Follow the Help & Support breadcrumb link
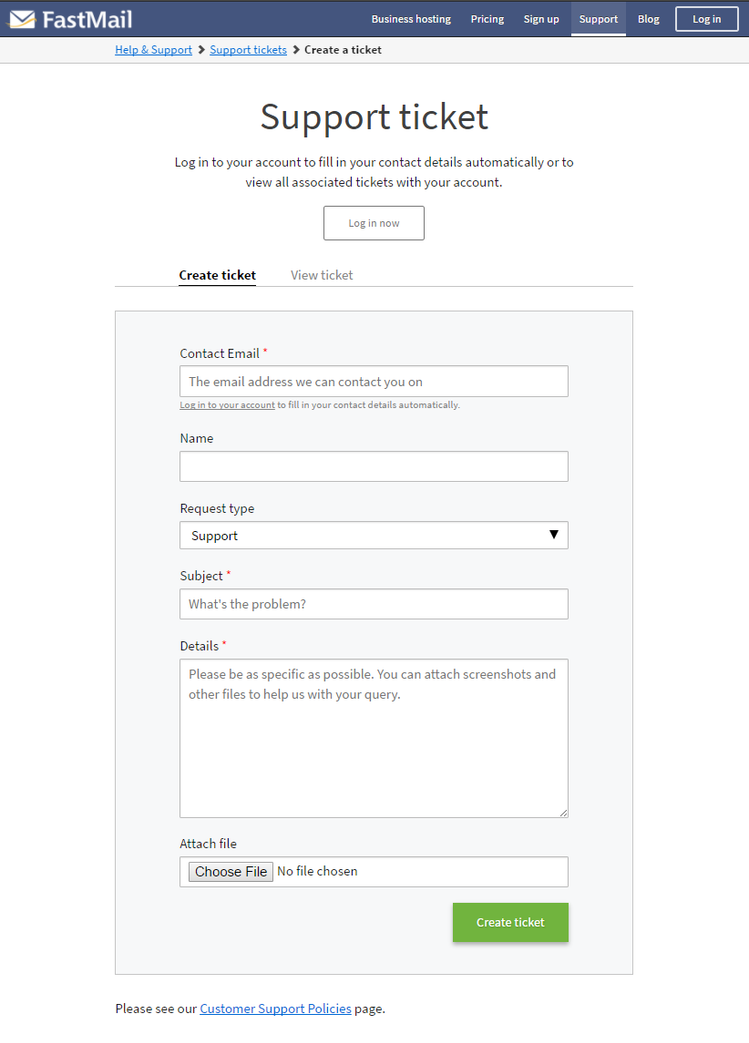The image size is (749, 1043). pos(153,50)
